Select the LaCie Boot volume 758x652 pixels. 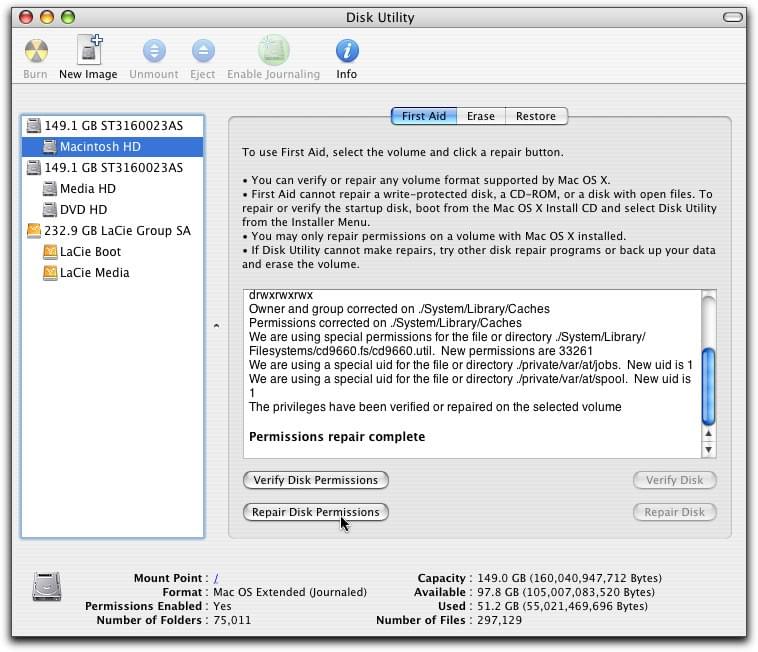point(113,251)
